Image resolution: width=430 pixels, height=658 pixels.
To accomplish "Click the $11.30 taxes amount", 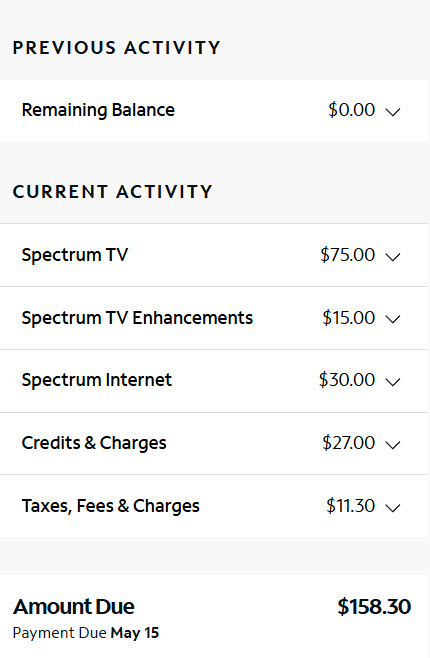I will (x=350, y=506).
